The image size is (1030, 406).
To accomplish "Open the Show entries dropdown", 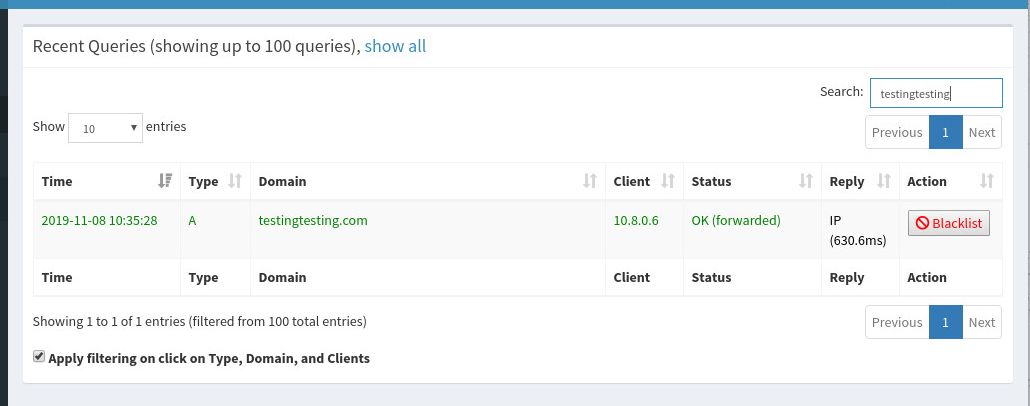I will 105,128.
